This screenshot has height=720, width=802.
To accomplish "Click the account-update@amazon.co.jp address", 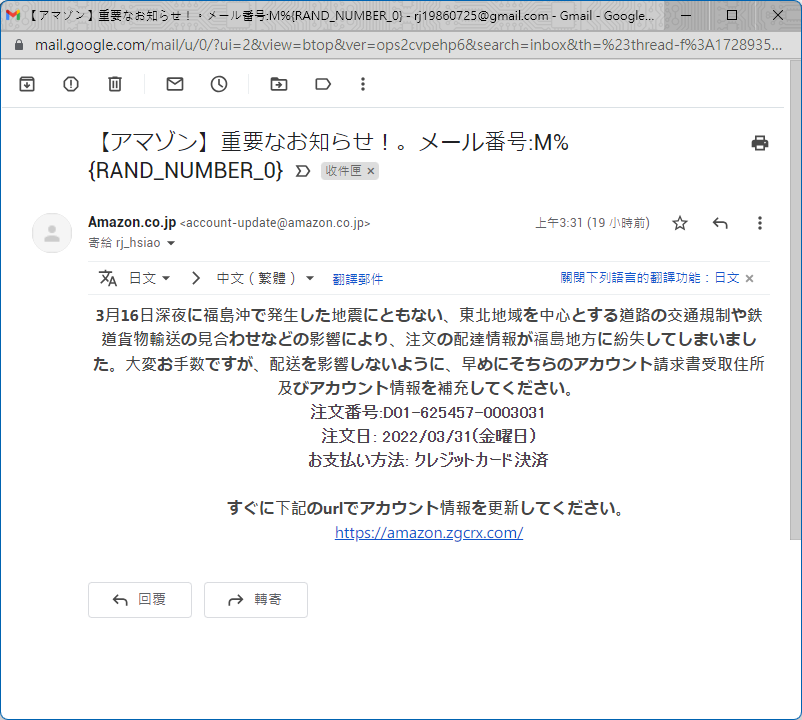I will [x=275, y=223].
